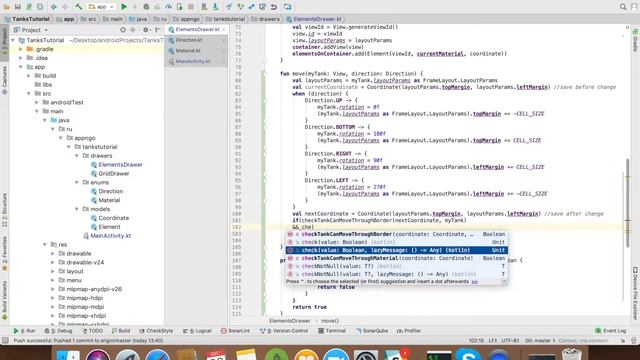The height and width of the screenshot is (360, 640).
Task: Expand the build folder
Action: tap(29, 76)
